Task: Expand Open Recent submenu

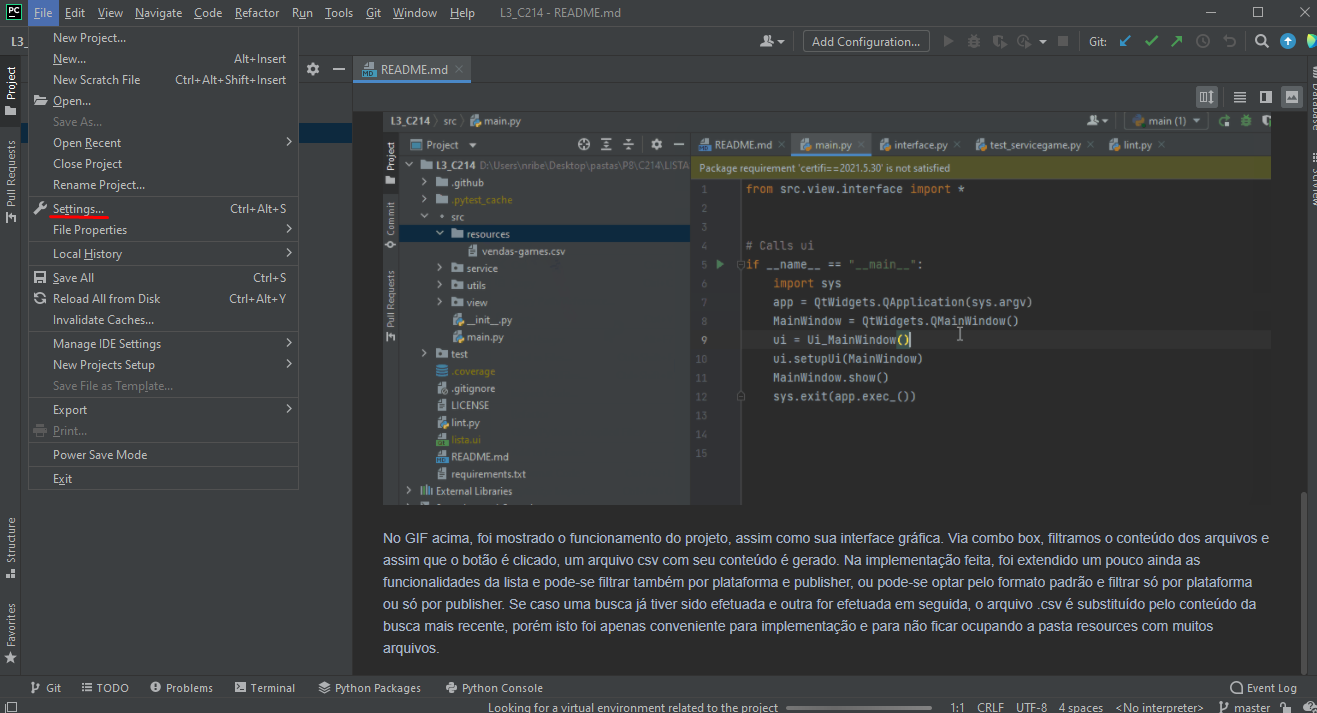Action: (164, 143)
